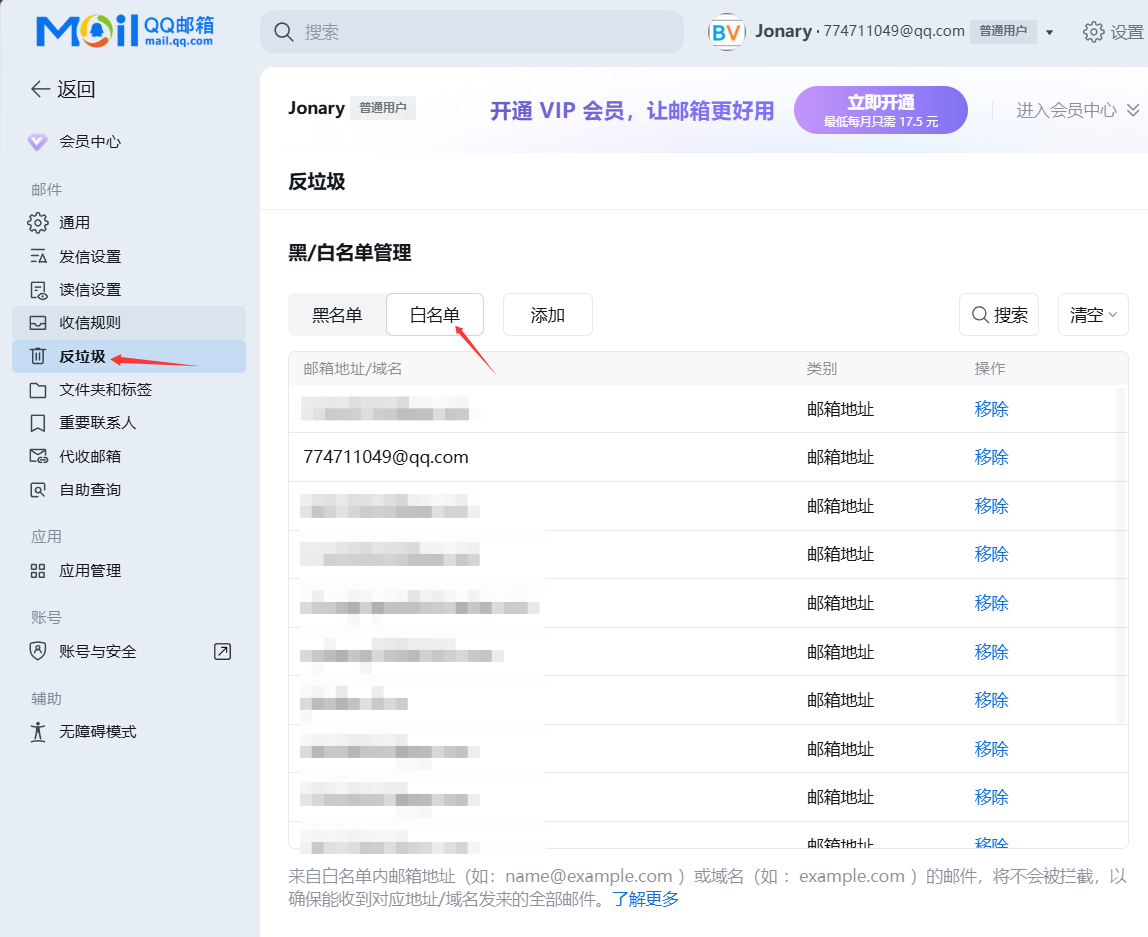Click the 通用 gear icon in sidebar
This screenshot has height=937, width=1148.
point(37,223)
